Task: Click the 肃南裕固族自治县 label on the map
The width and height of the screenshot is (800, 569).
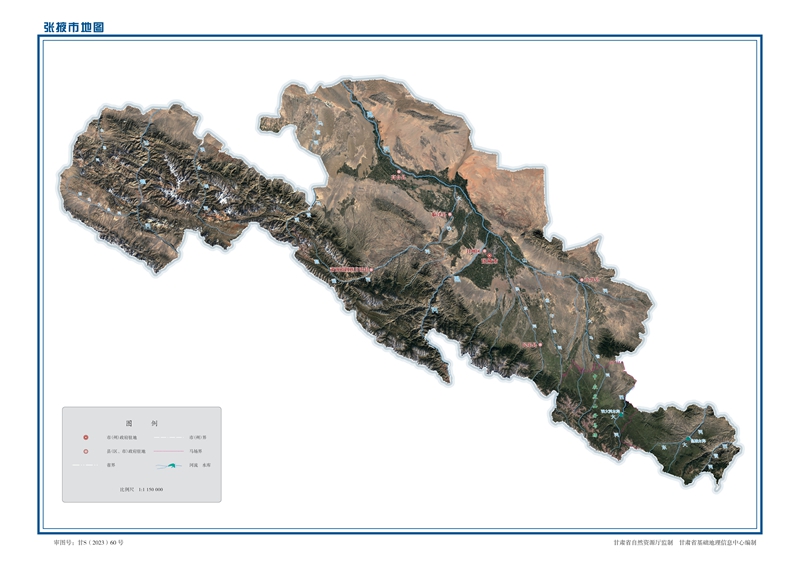Action: click(350, 268)
